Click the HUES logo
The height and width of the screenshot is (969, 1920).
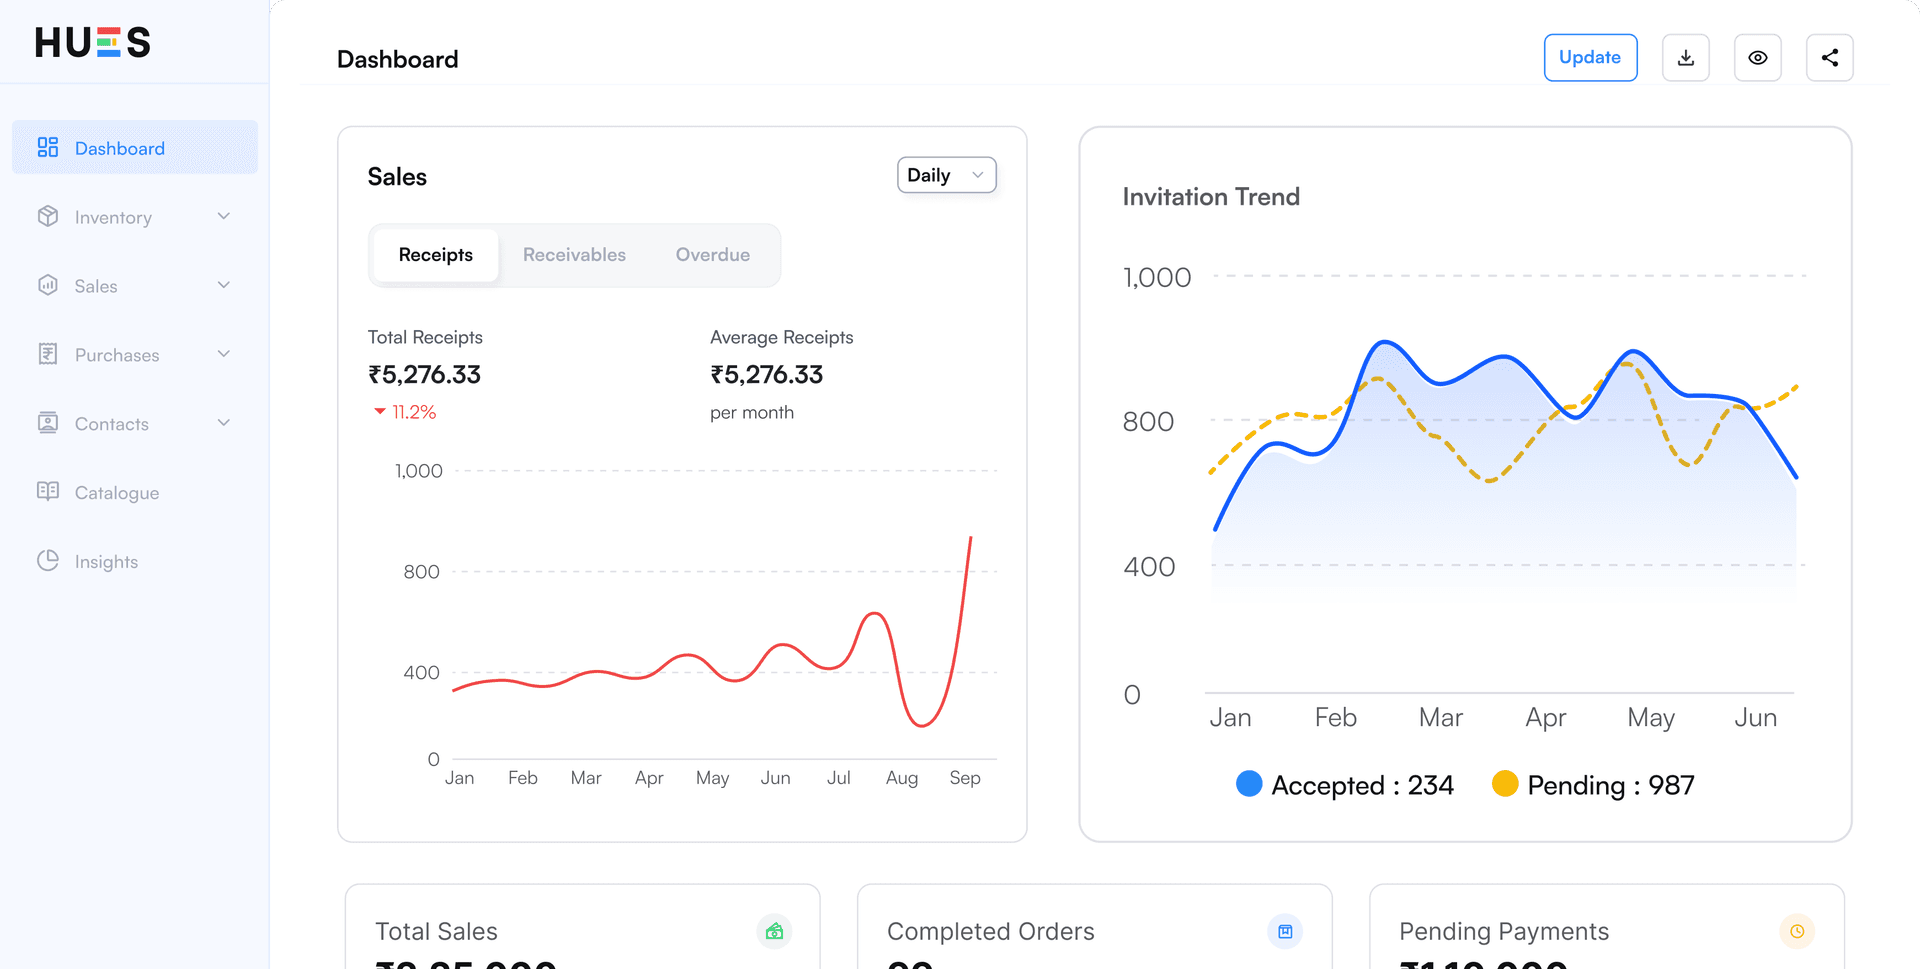(92, 42)
